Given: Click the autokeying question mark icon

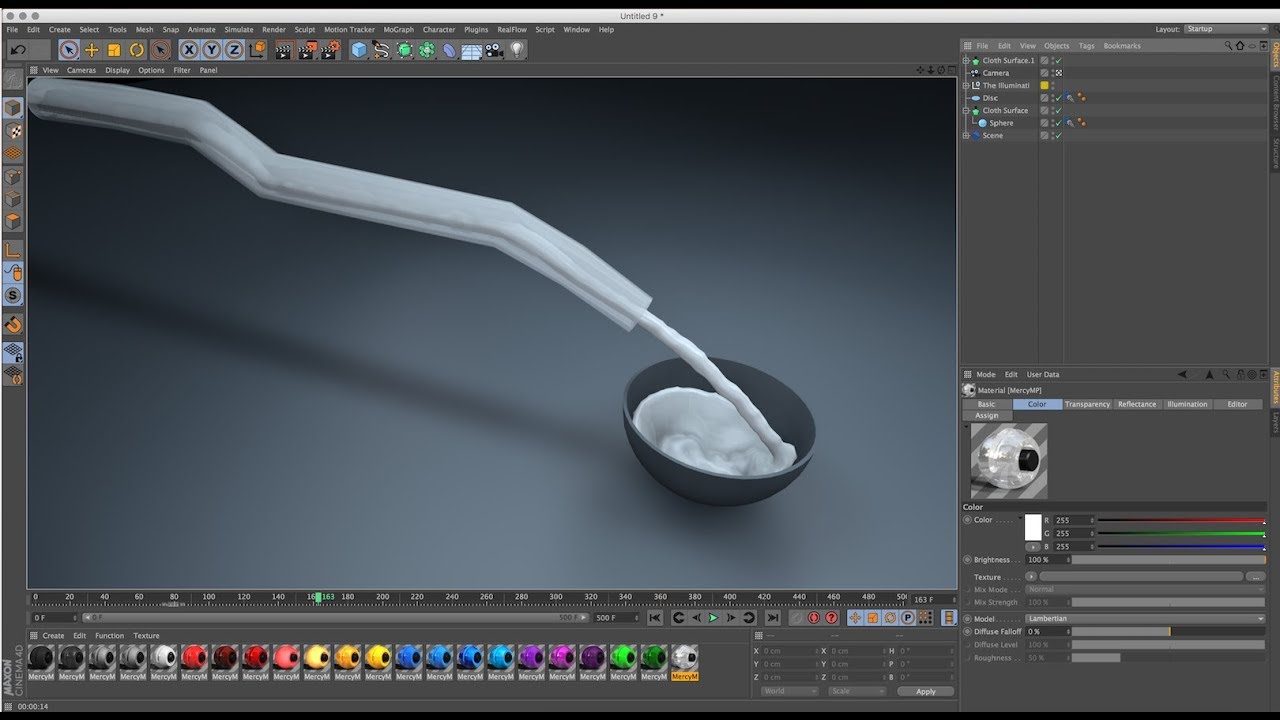Looking at the screenshot, I should [x=831, y=618].
